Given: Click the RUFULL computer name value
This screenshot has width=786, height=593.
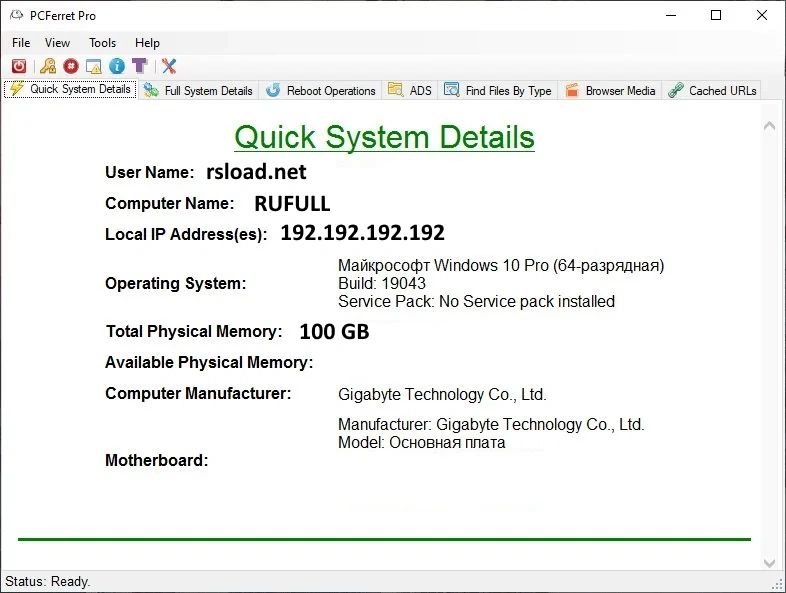Looking at the screenshot, I should (x=292, y=204).
